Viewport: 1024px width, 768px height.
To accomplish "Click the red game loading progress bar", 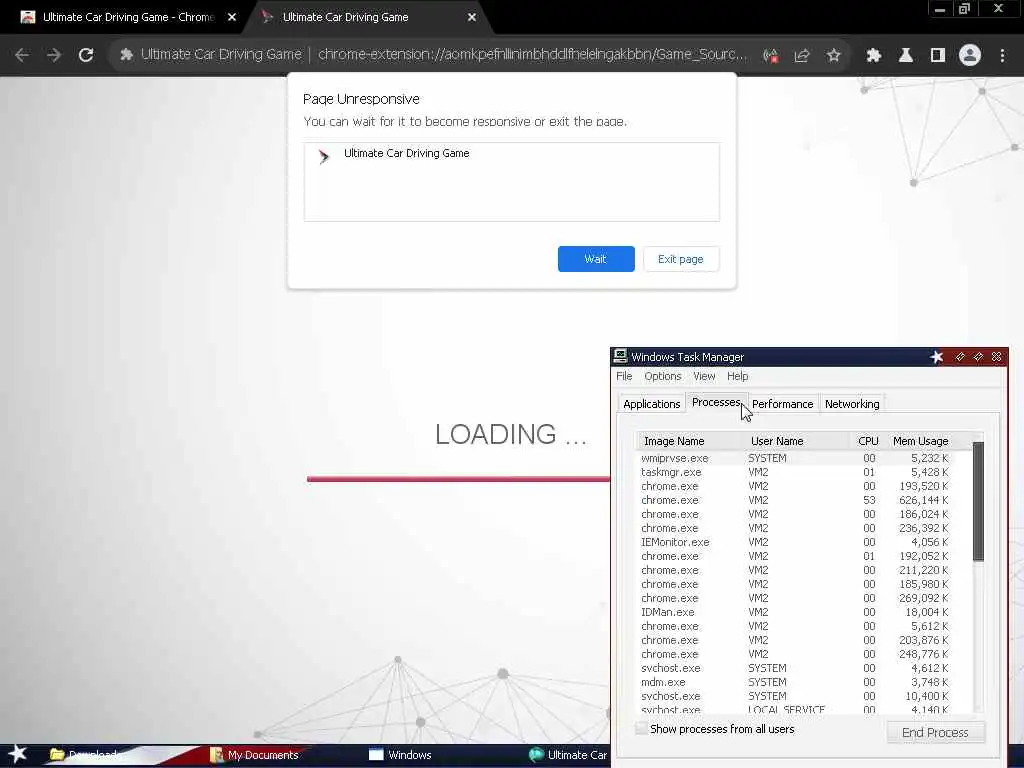I will (x=458, y=479).
